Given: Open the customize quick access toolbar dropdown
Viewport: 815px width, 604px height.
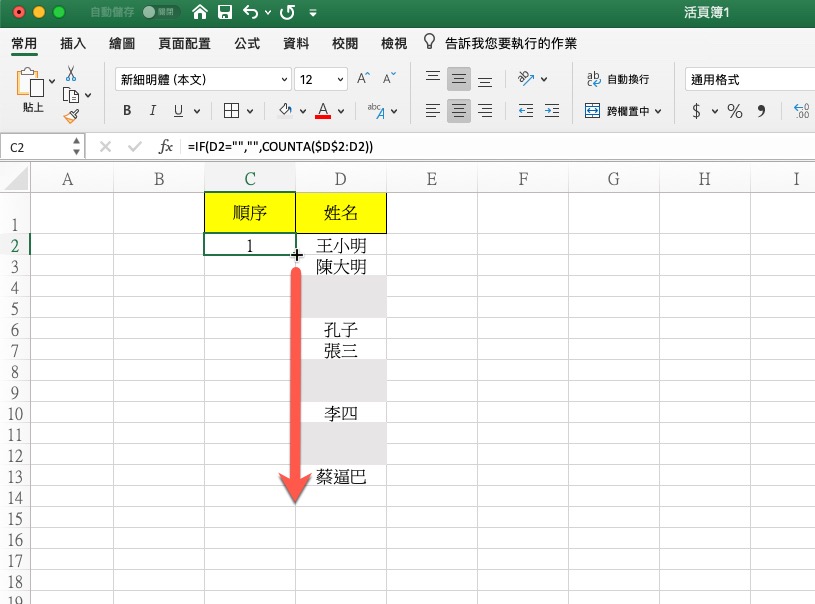Looking at the screenshot, I should tap(313, 12).
